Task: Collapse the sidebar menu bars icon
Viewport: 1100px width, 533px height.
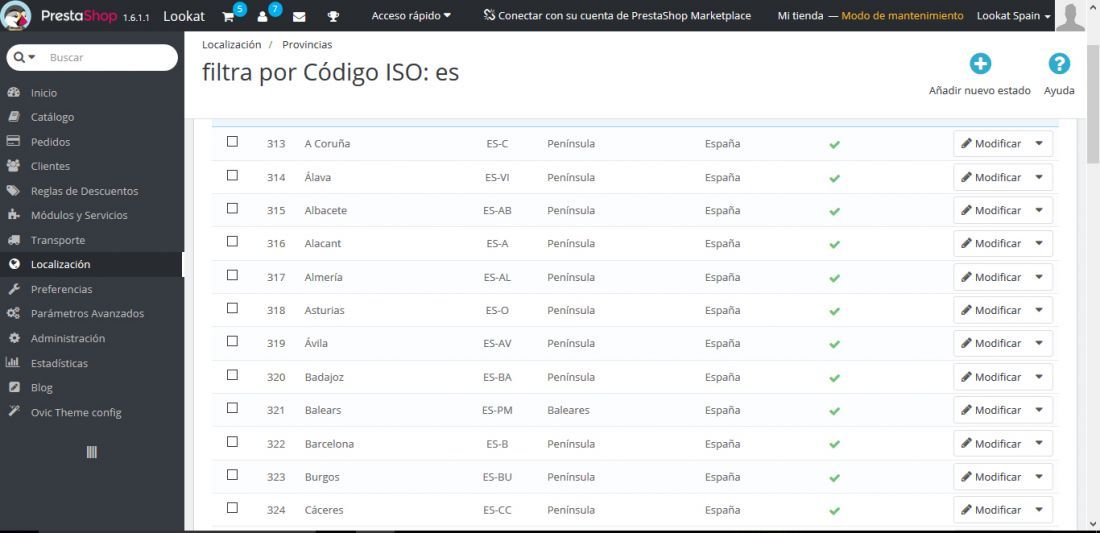Action: pos(92,452)
